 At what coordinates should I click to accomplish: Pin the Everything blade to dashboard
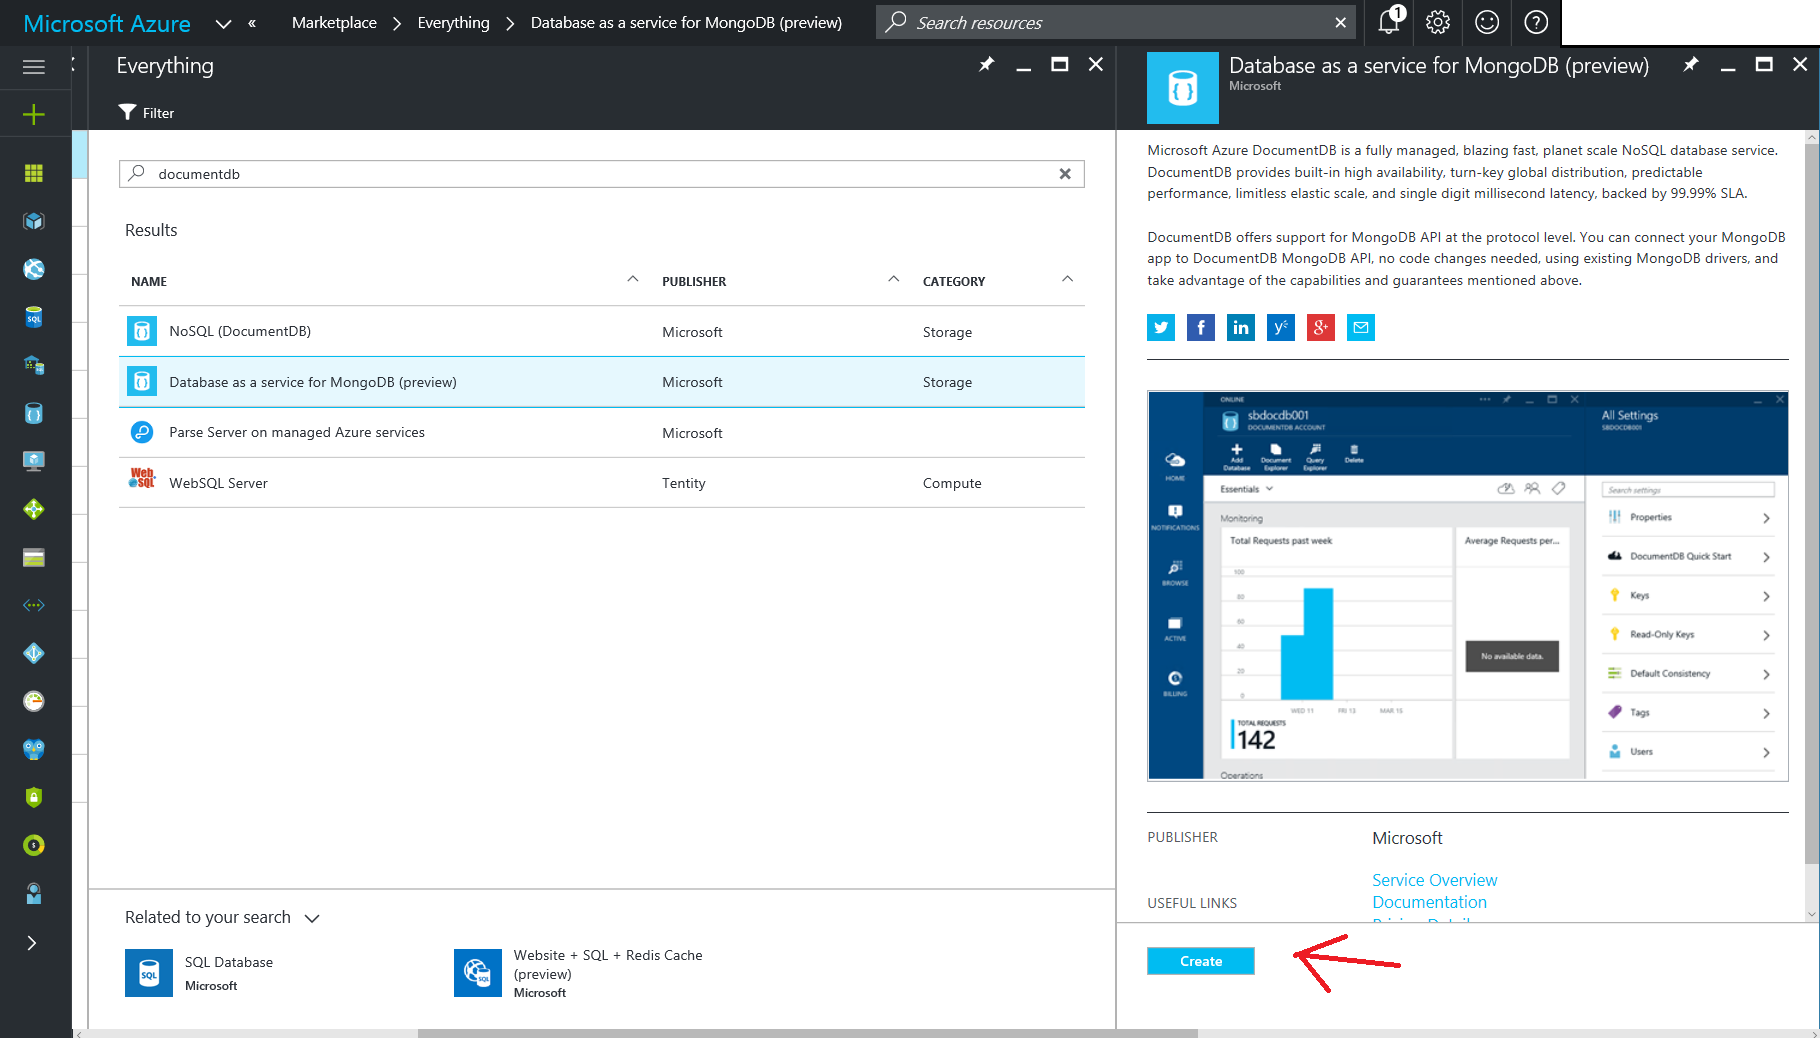tap(987, 65)
